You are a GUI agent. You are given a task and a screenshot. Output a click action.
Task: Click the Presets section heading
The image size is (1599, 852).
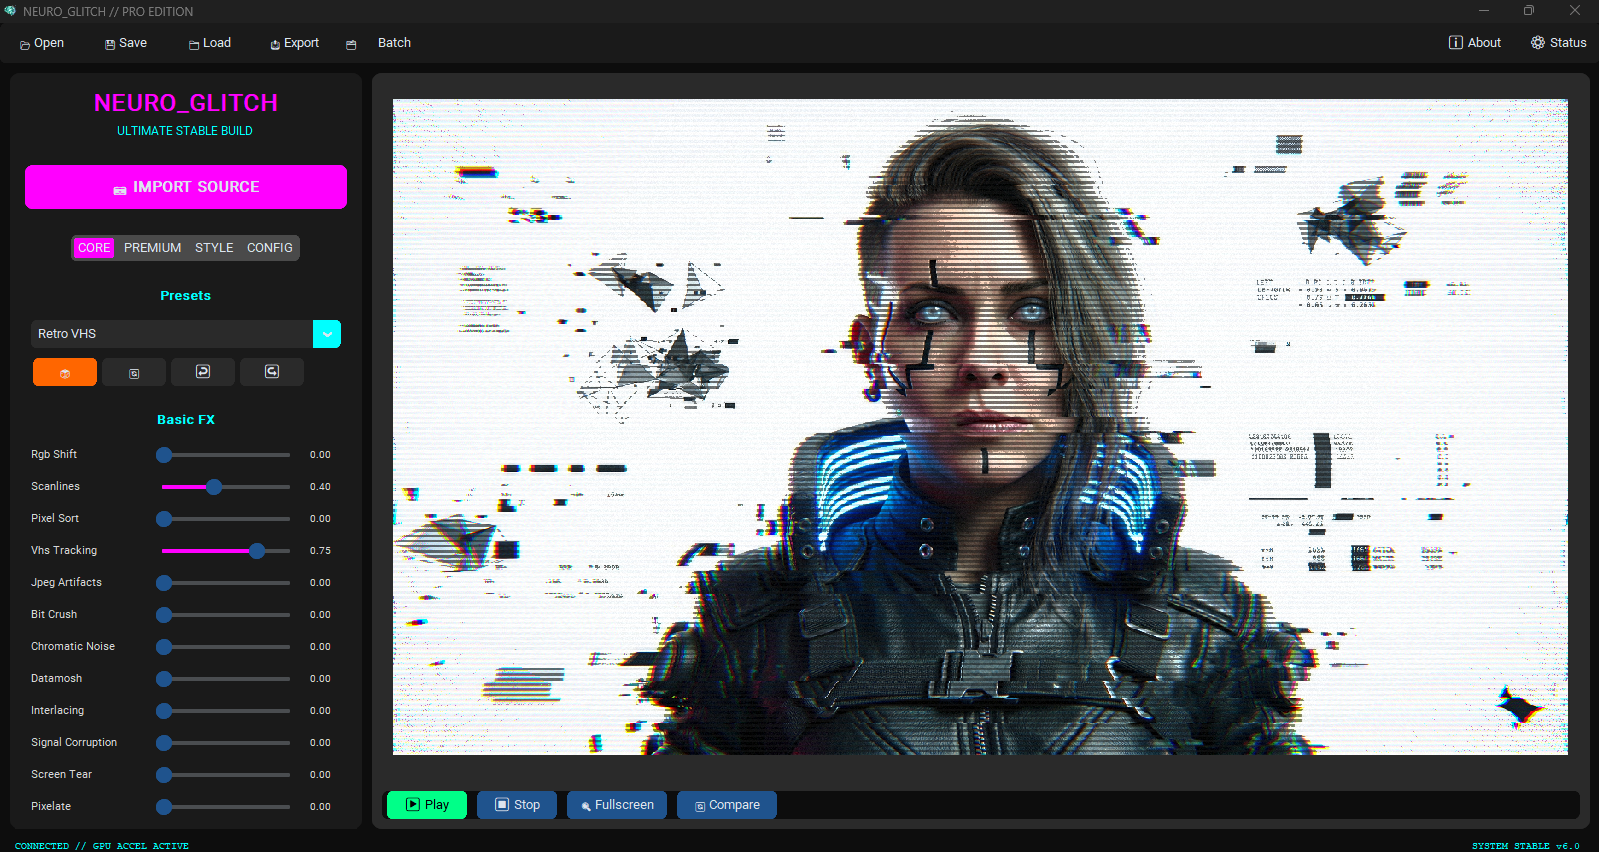tap(186, 296)
